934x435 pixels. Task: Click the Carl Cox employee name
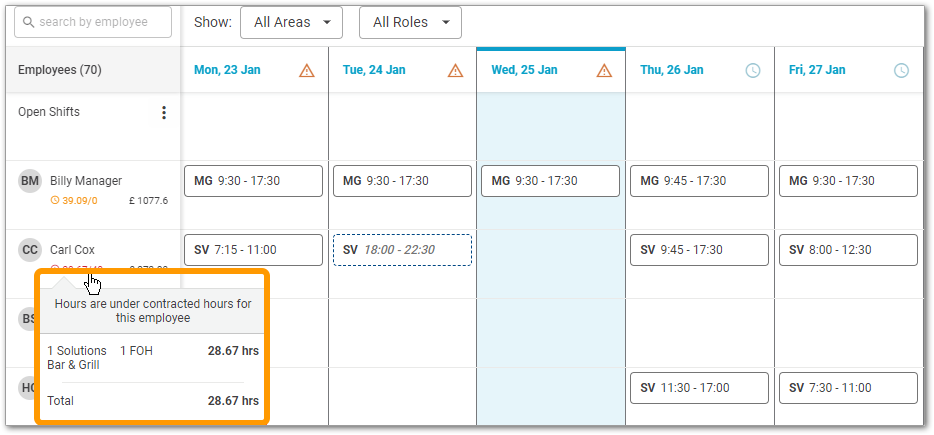[72, 250]
